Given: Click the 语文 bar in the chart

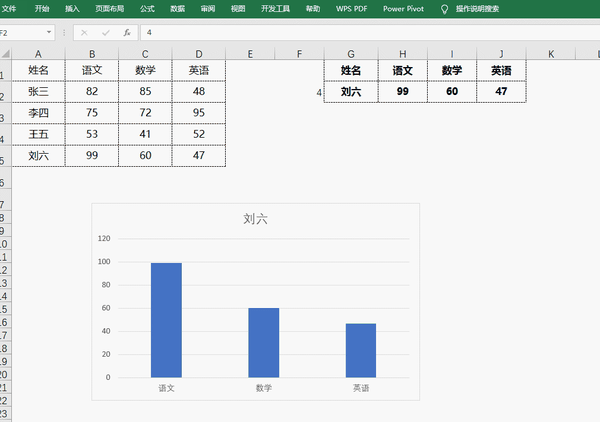Looking at the screenshot, I should coord(166,320).
